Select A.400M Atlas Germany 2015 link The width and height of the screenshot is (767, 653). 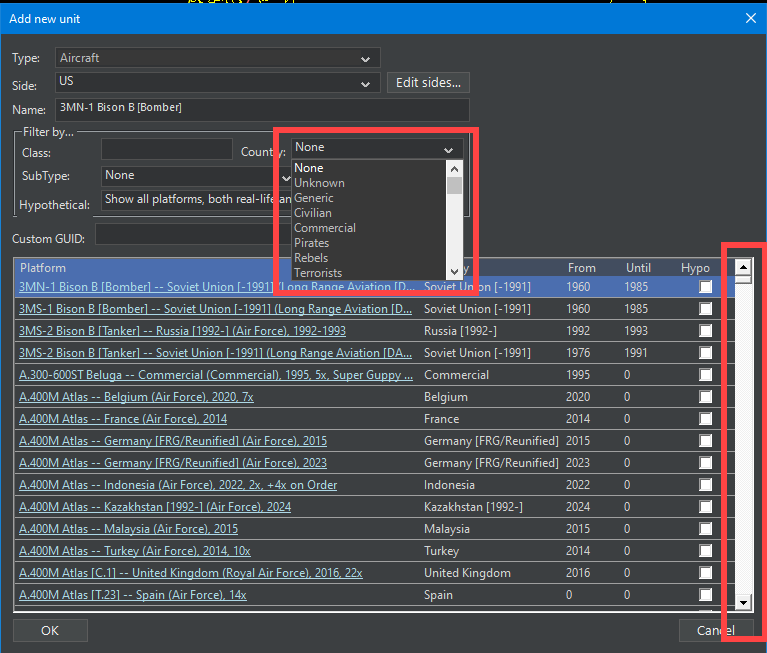click(x=173, y=441)
